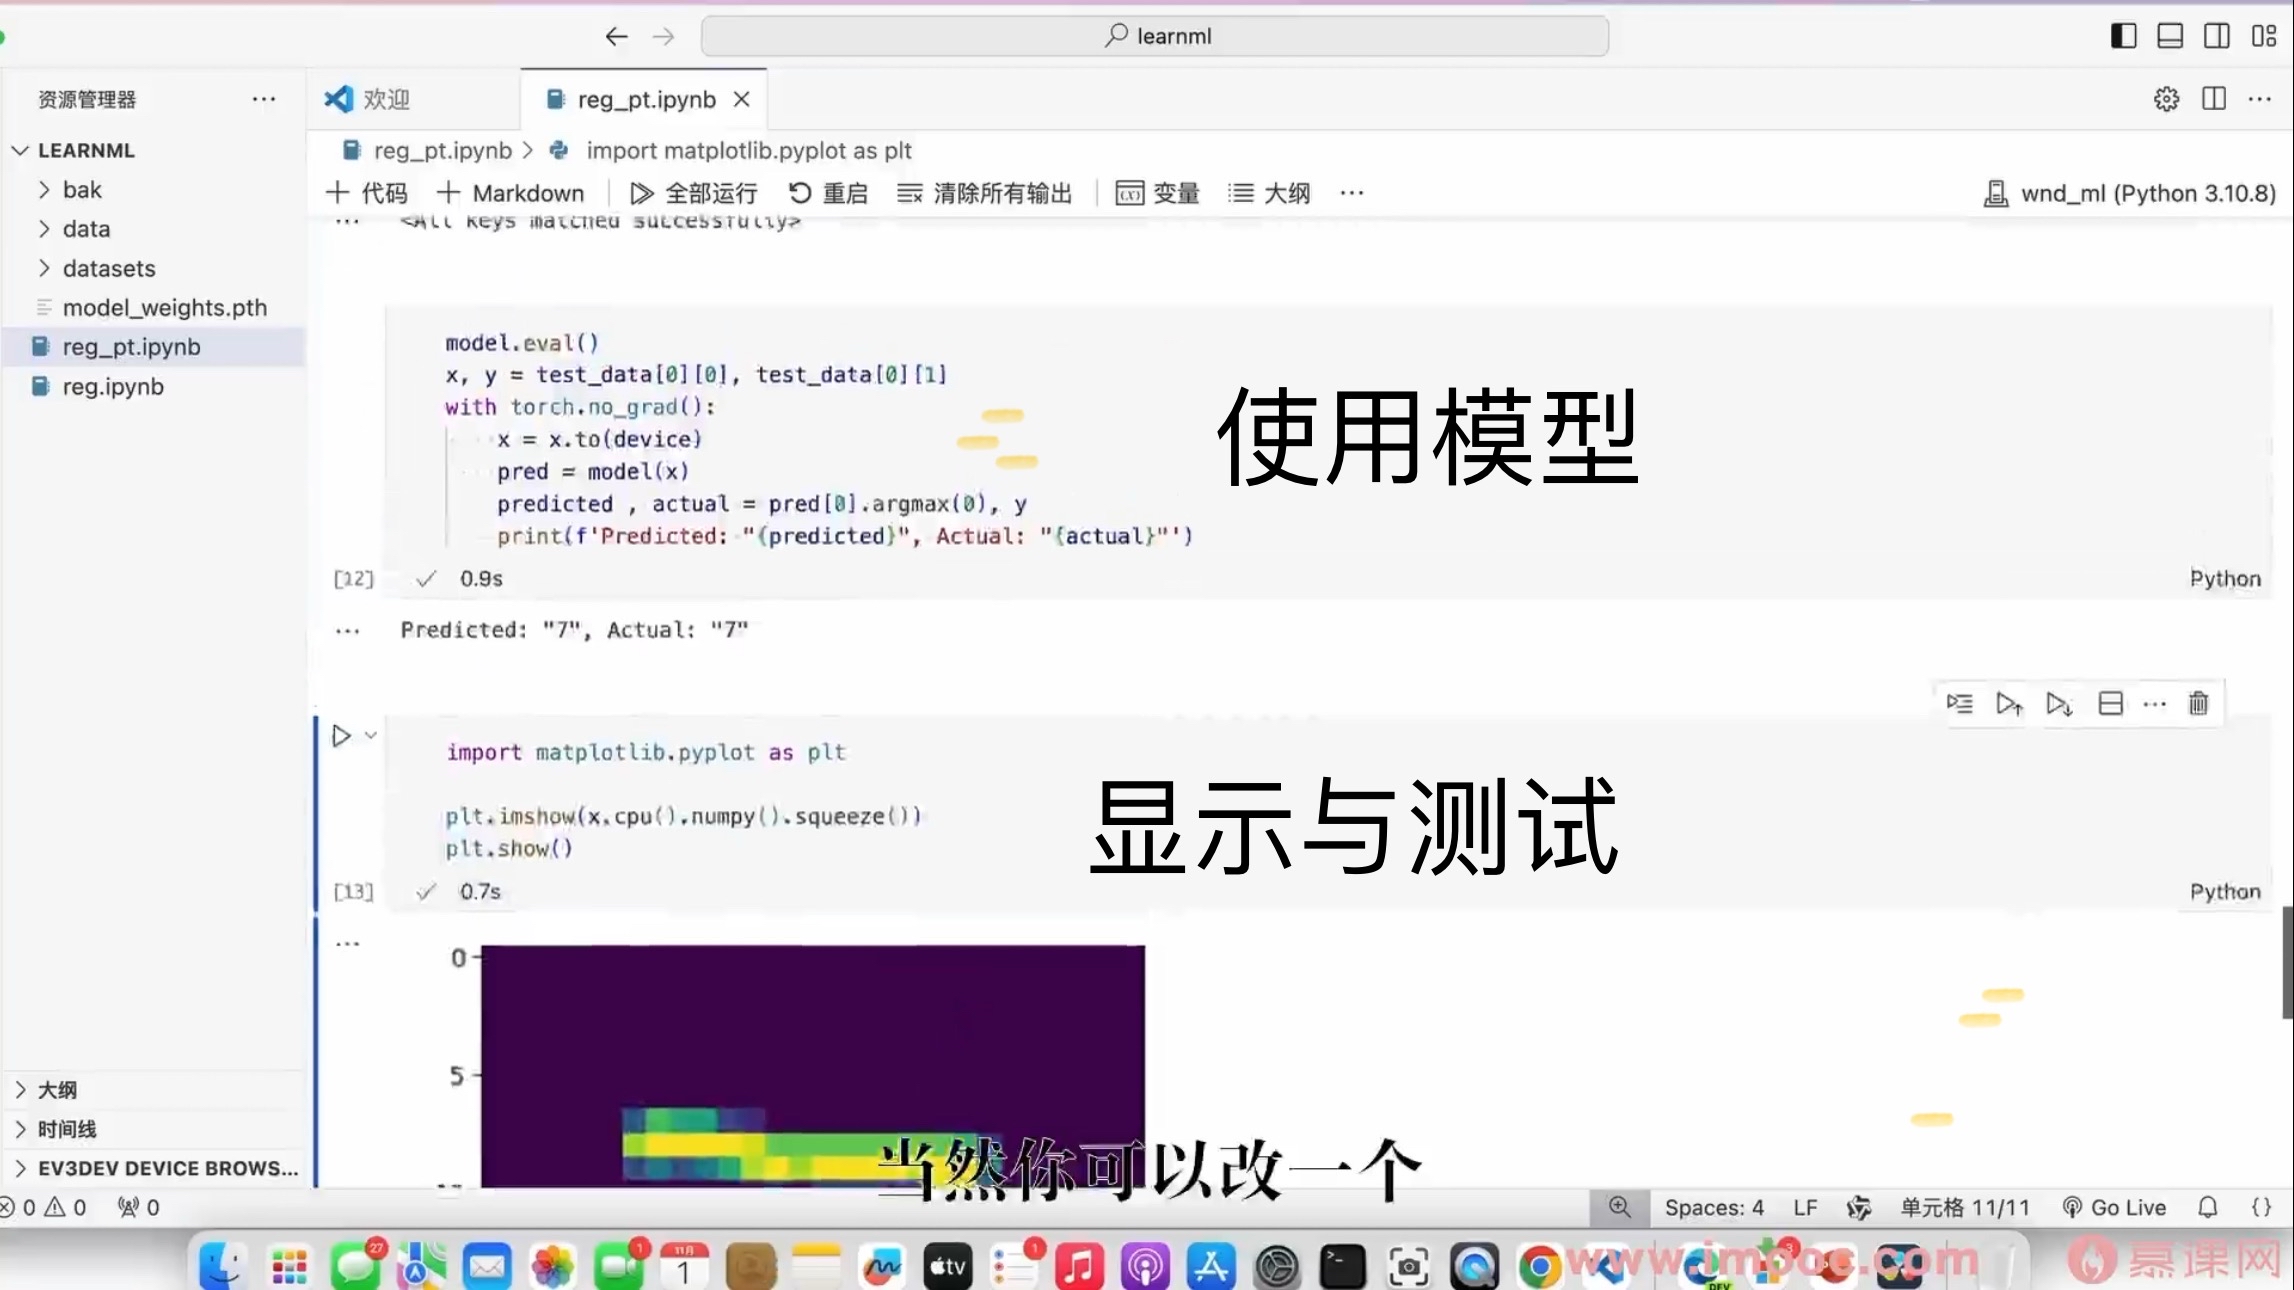Open the variables panel via 变量 icon
This screenshot has width=2294, height=1290.
coord(1158,192)
